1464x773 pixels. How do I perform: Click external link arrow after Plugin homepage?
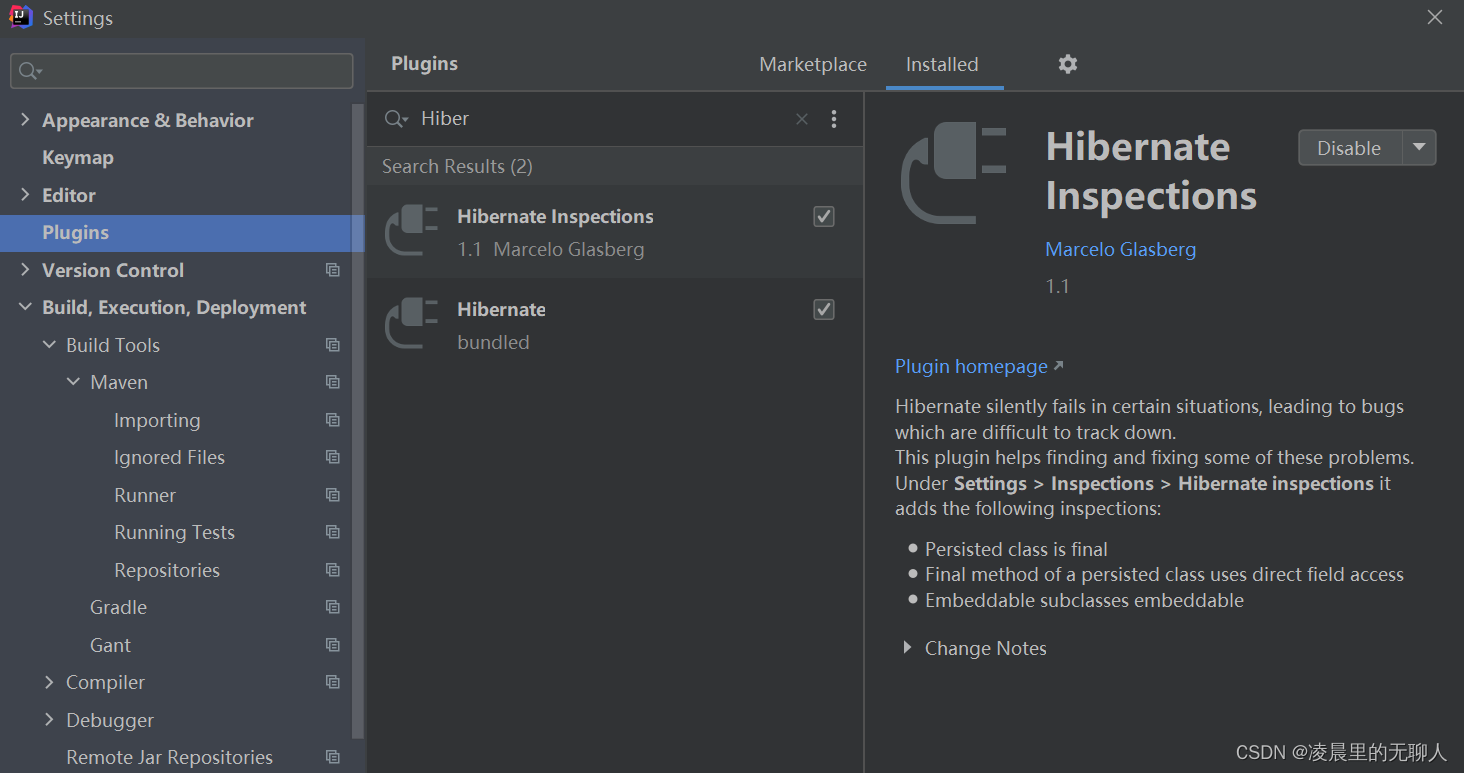pos(1058,366)
